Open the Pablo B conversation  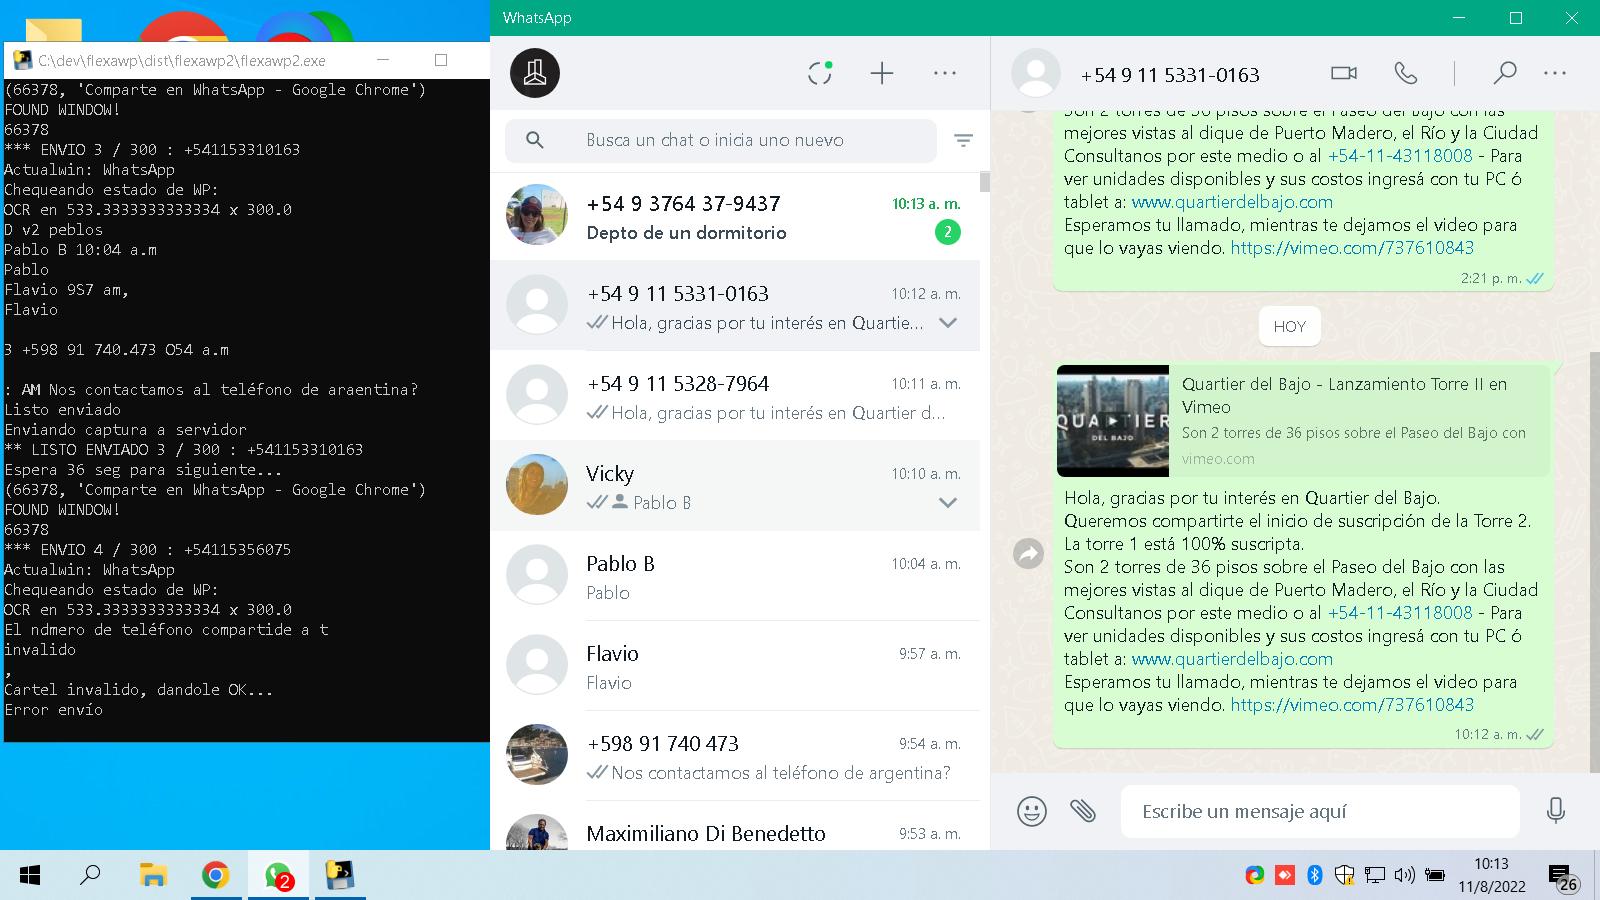735,576
